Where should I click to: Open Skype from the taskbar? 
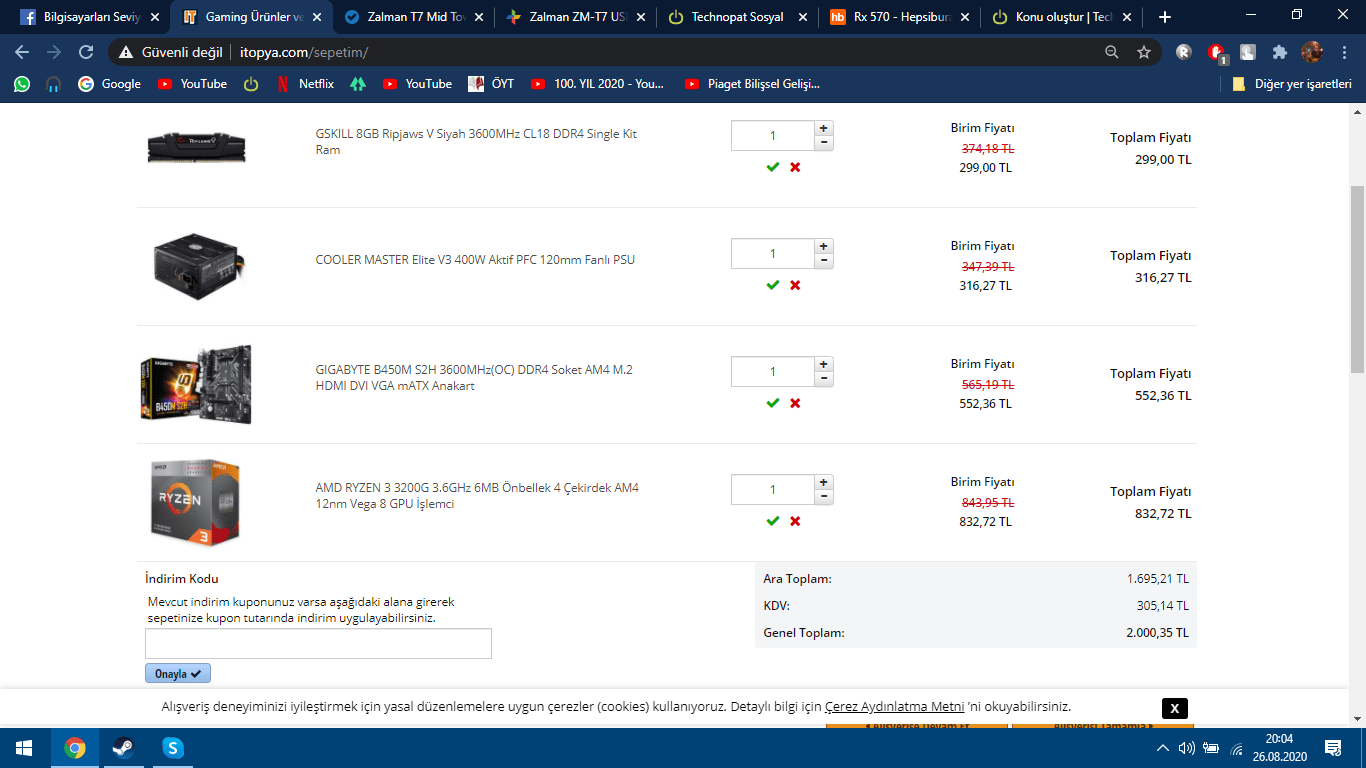173,748
